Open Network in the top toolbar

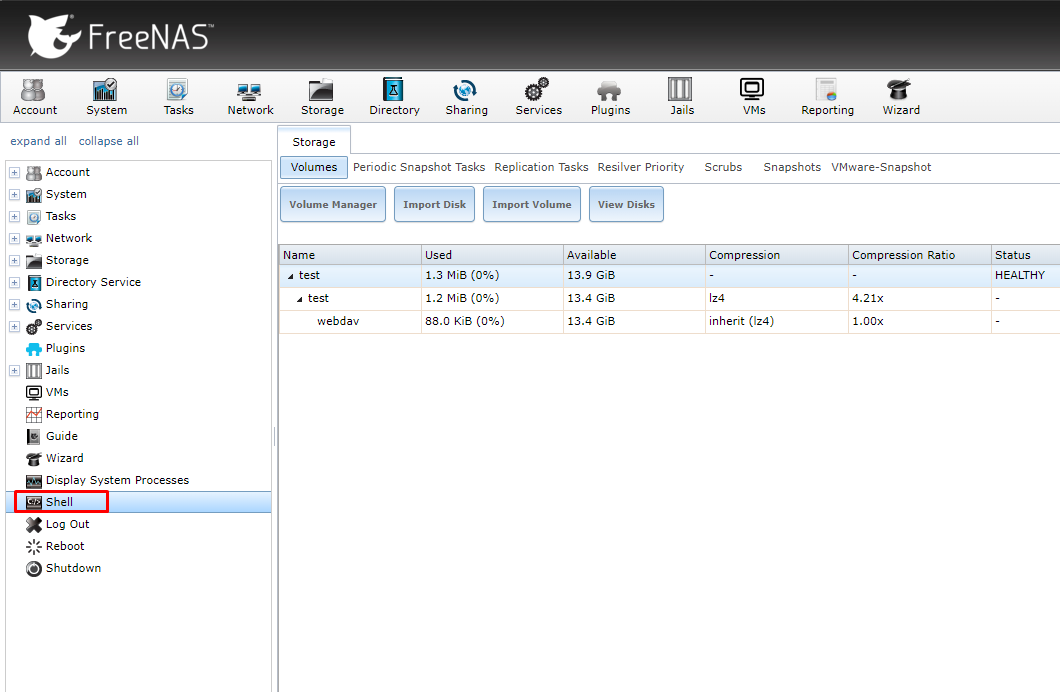tap(250, 97)
